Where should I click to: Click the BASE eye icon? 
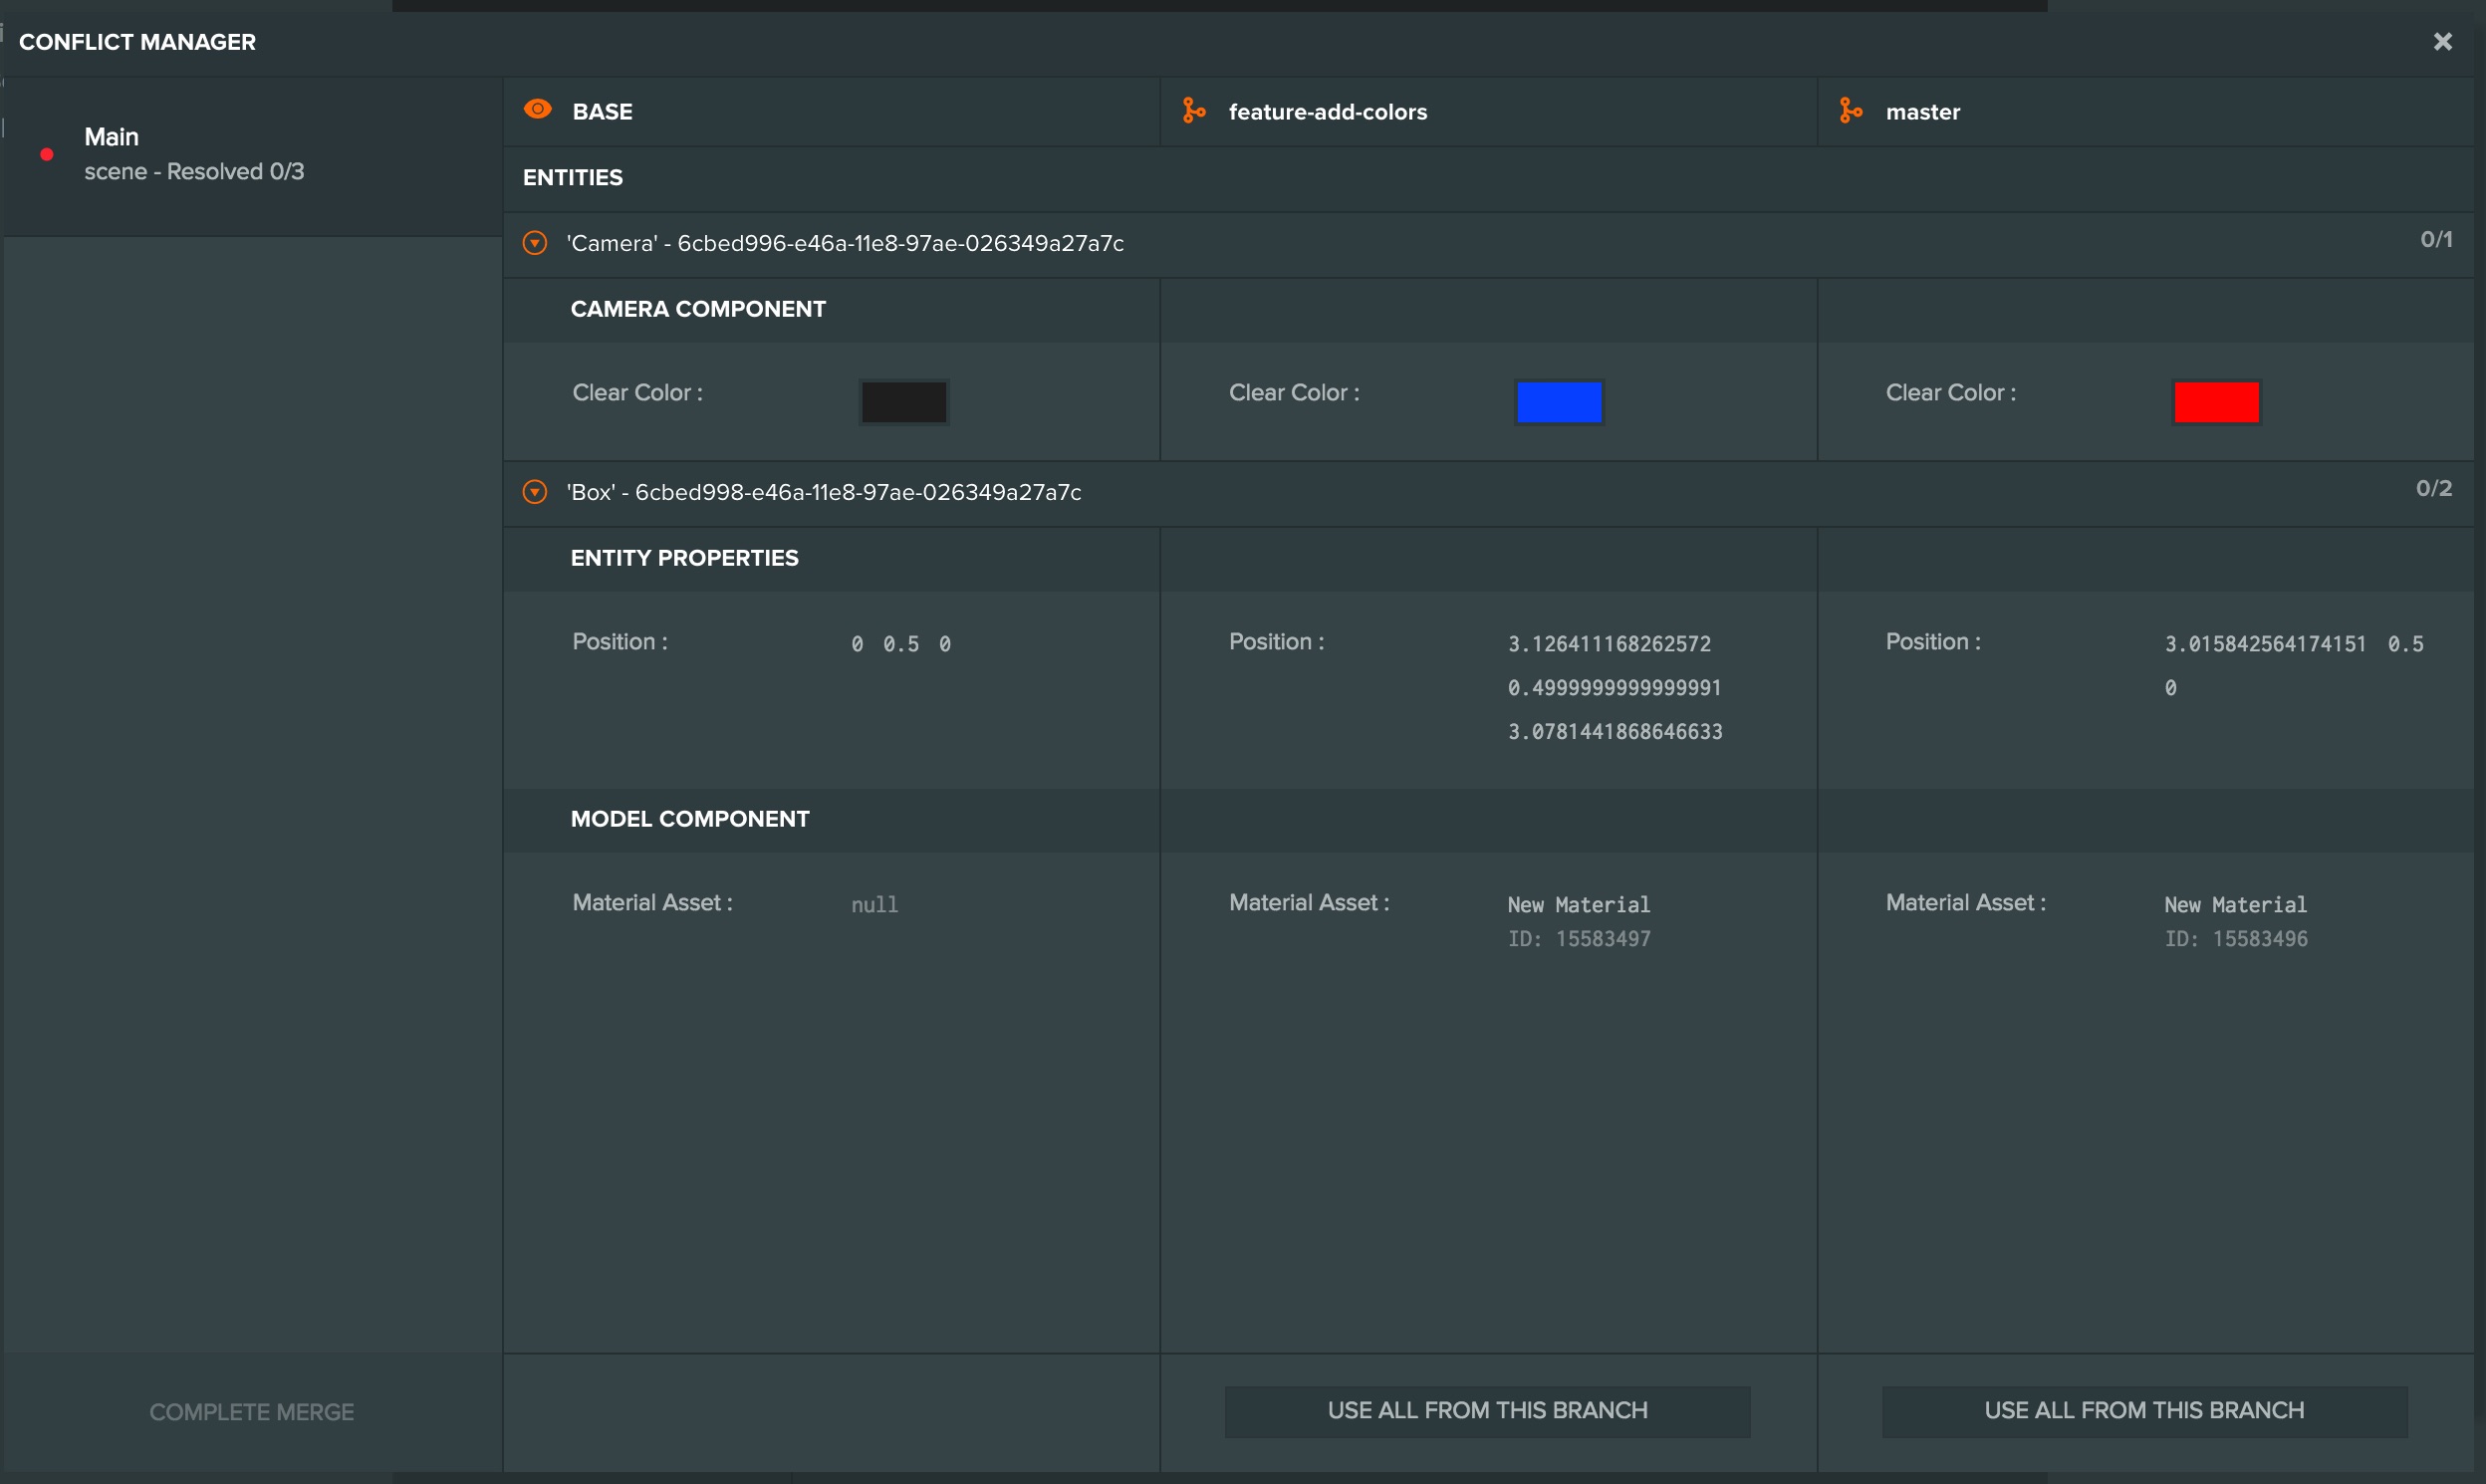coord(538,110)
